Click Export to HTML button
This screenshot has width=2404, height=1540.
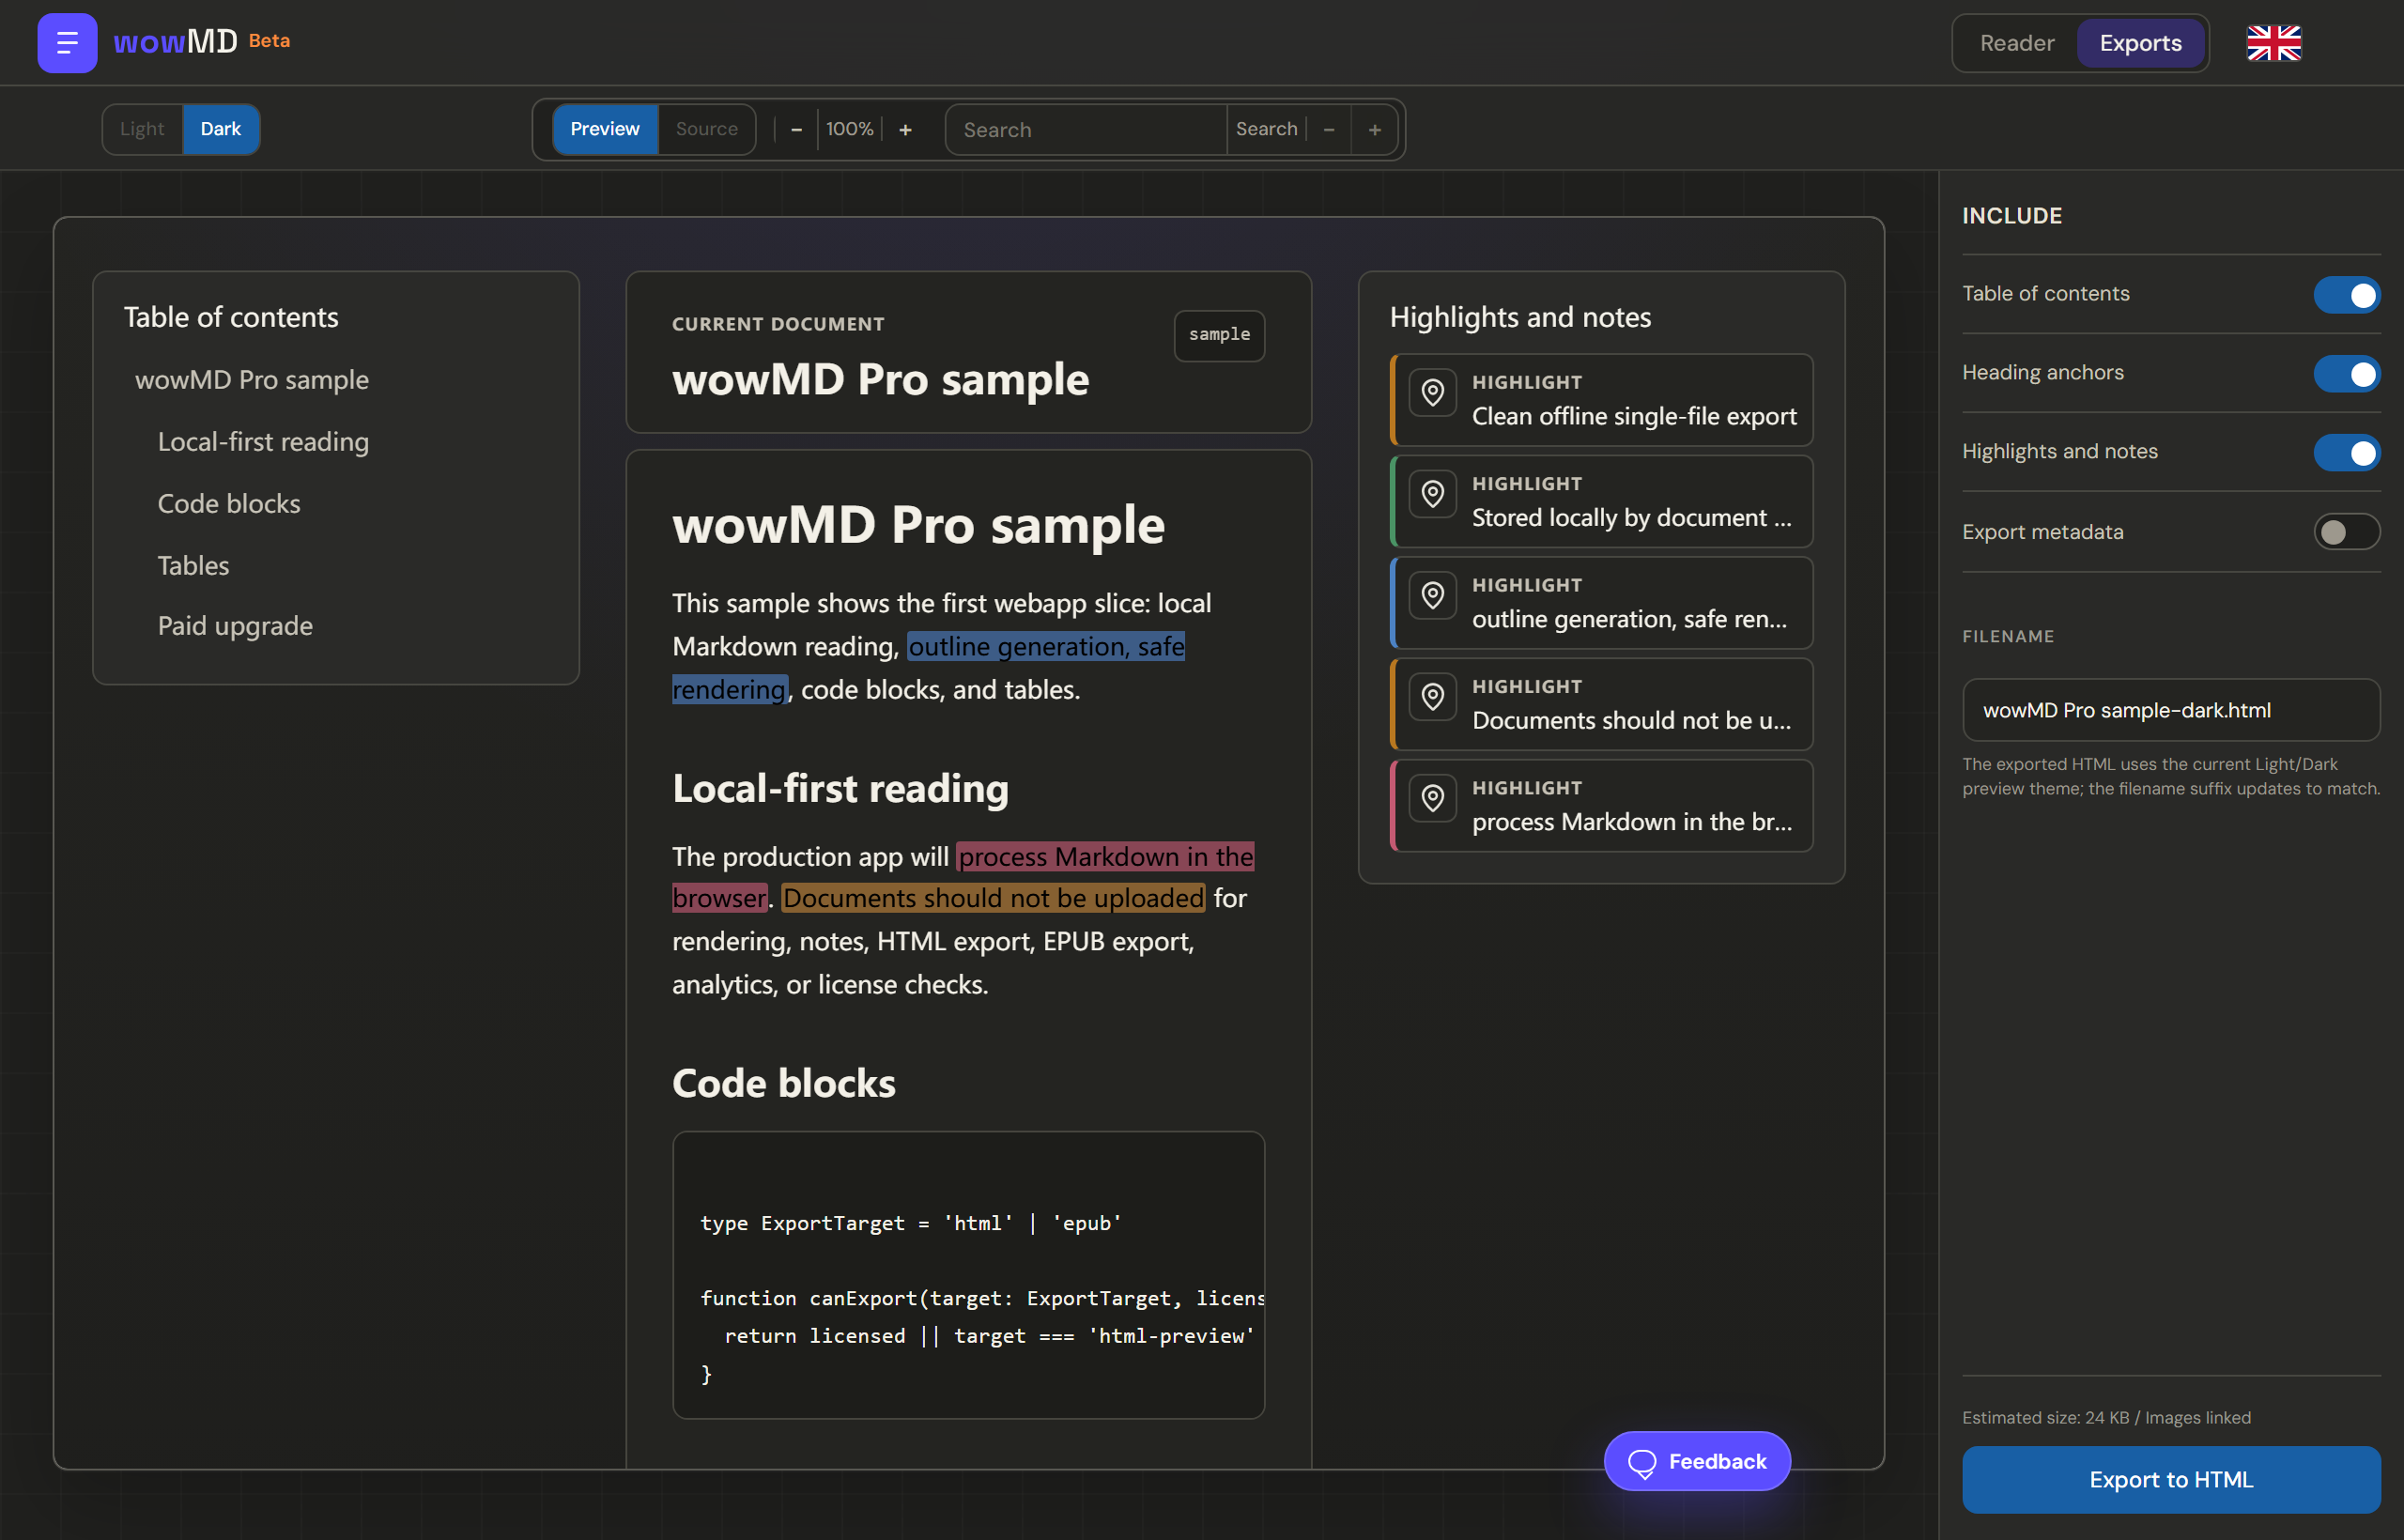(2170, 1479)
